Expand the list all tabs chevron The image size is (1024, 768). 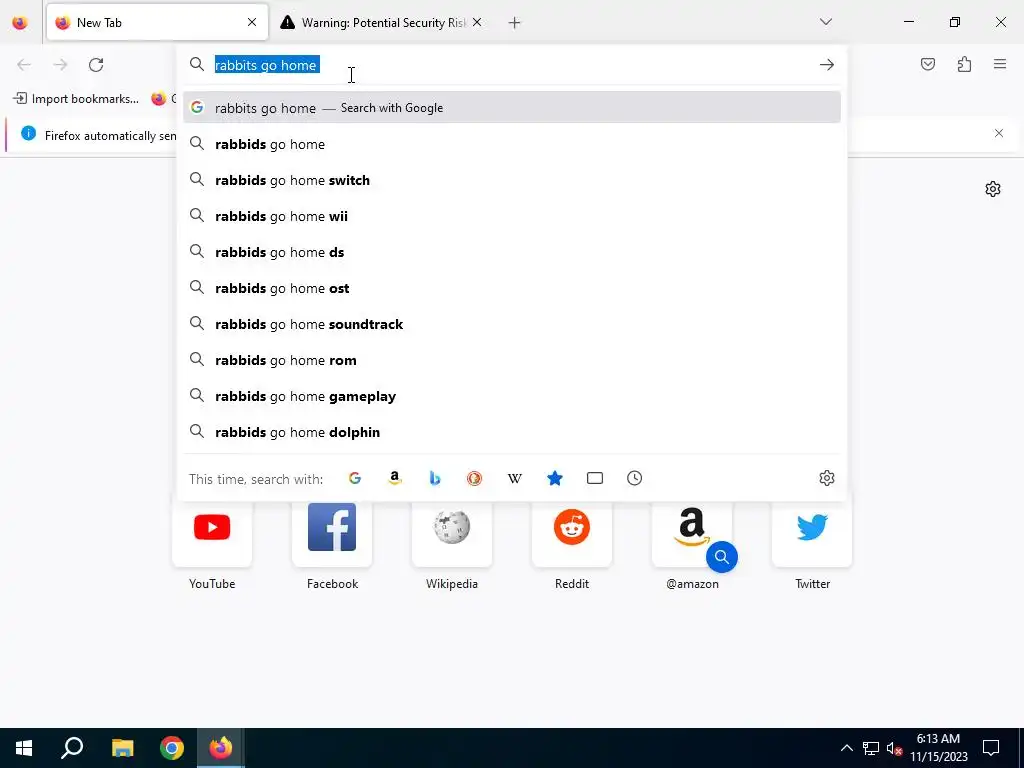pyautogui.click(x=825, y=22)
